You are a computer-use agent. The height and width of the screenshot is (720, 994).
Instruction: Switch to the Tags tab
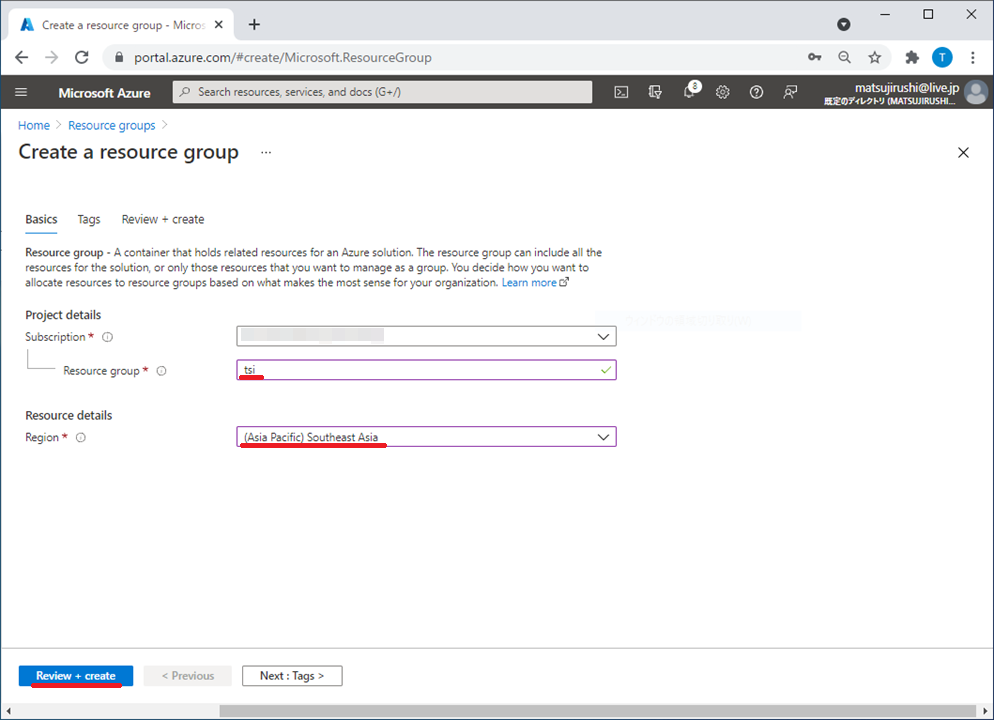click(x=89, y=219)
